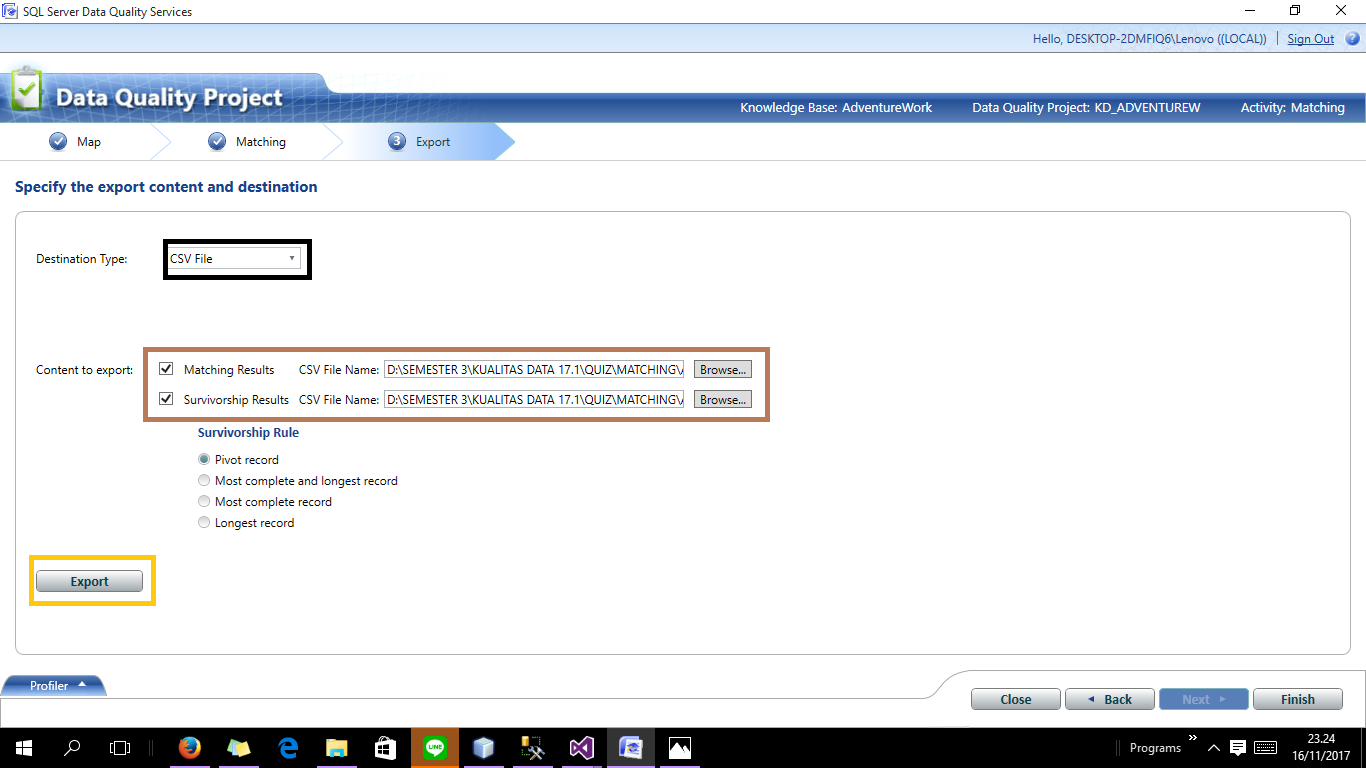
Task: Select the Pivot record rule
Action: point(204,459)
